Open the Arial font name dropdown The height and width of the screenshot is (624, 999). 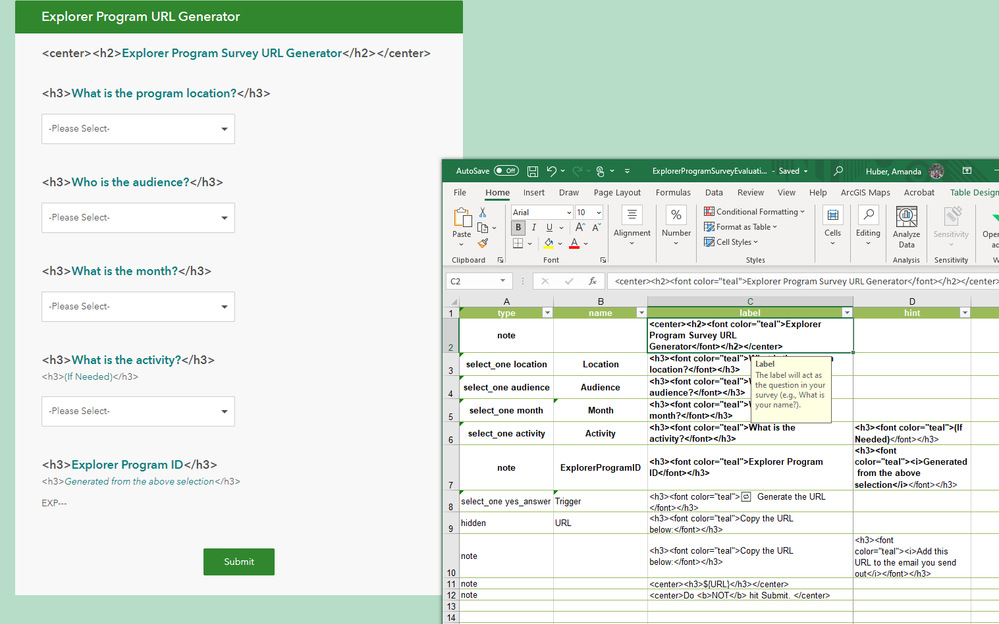[x=541, y=212]
